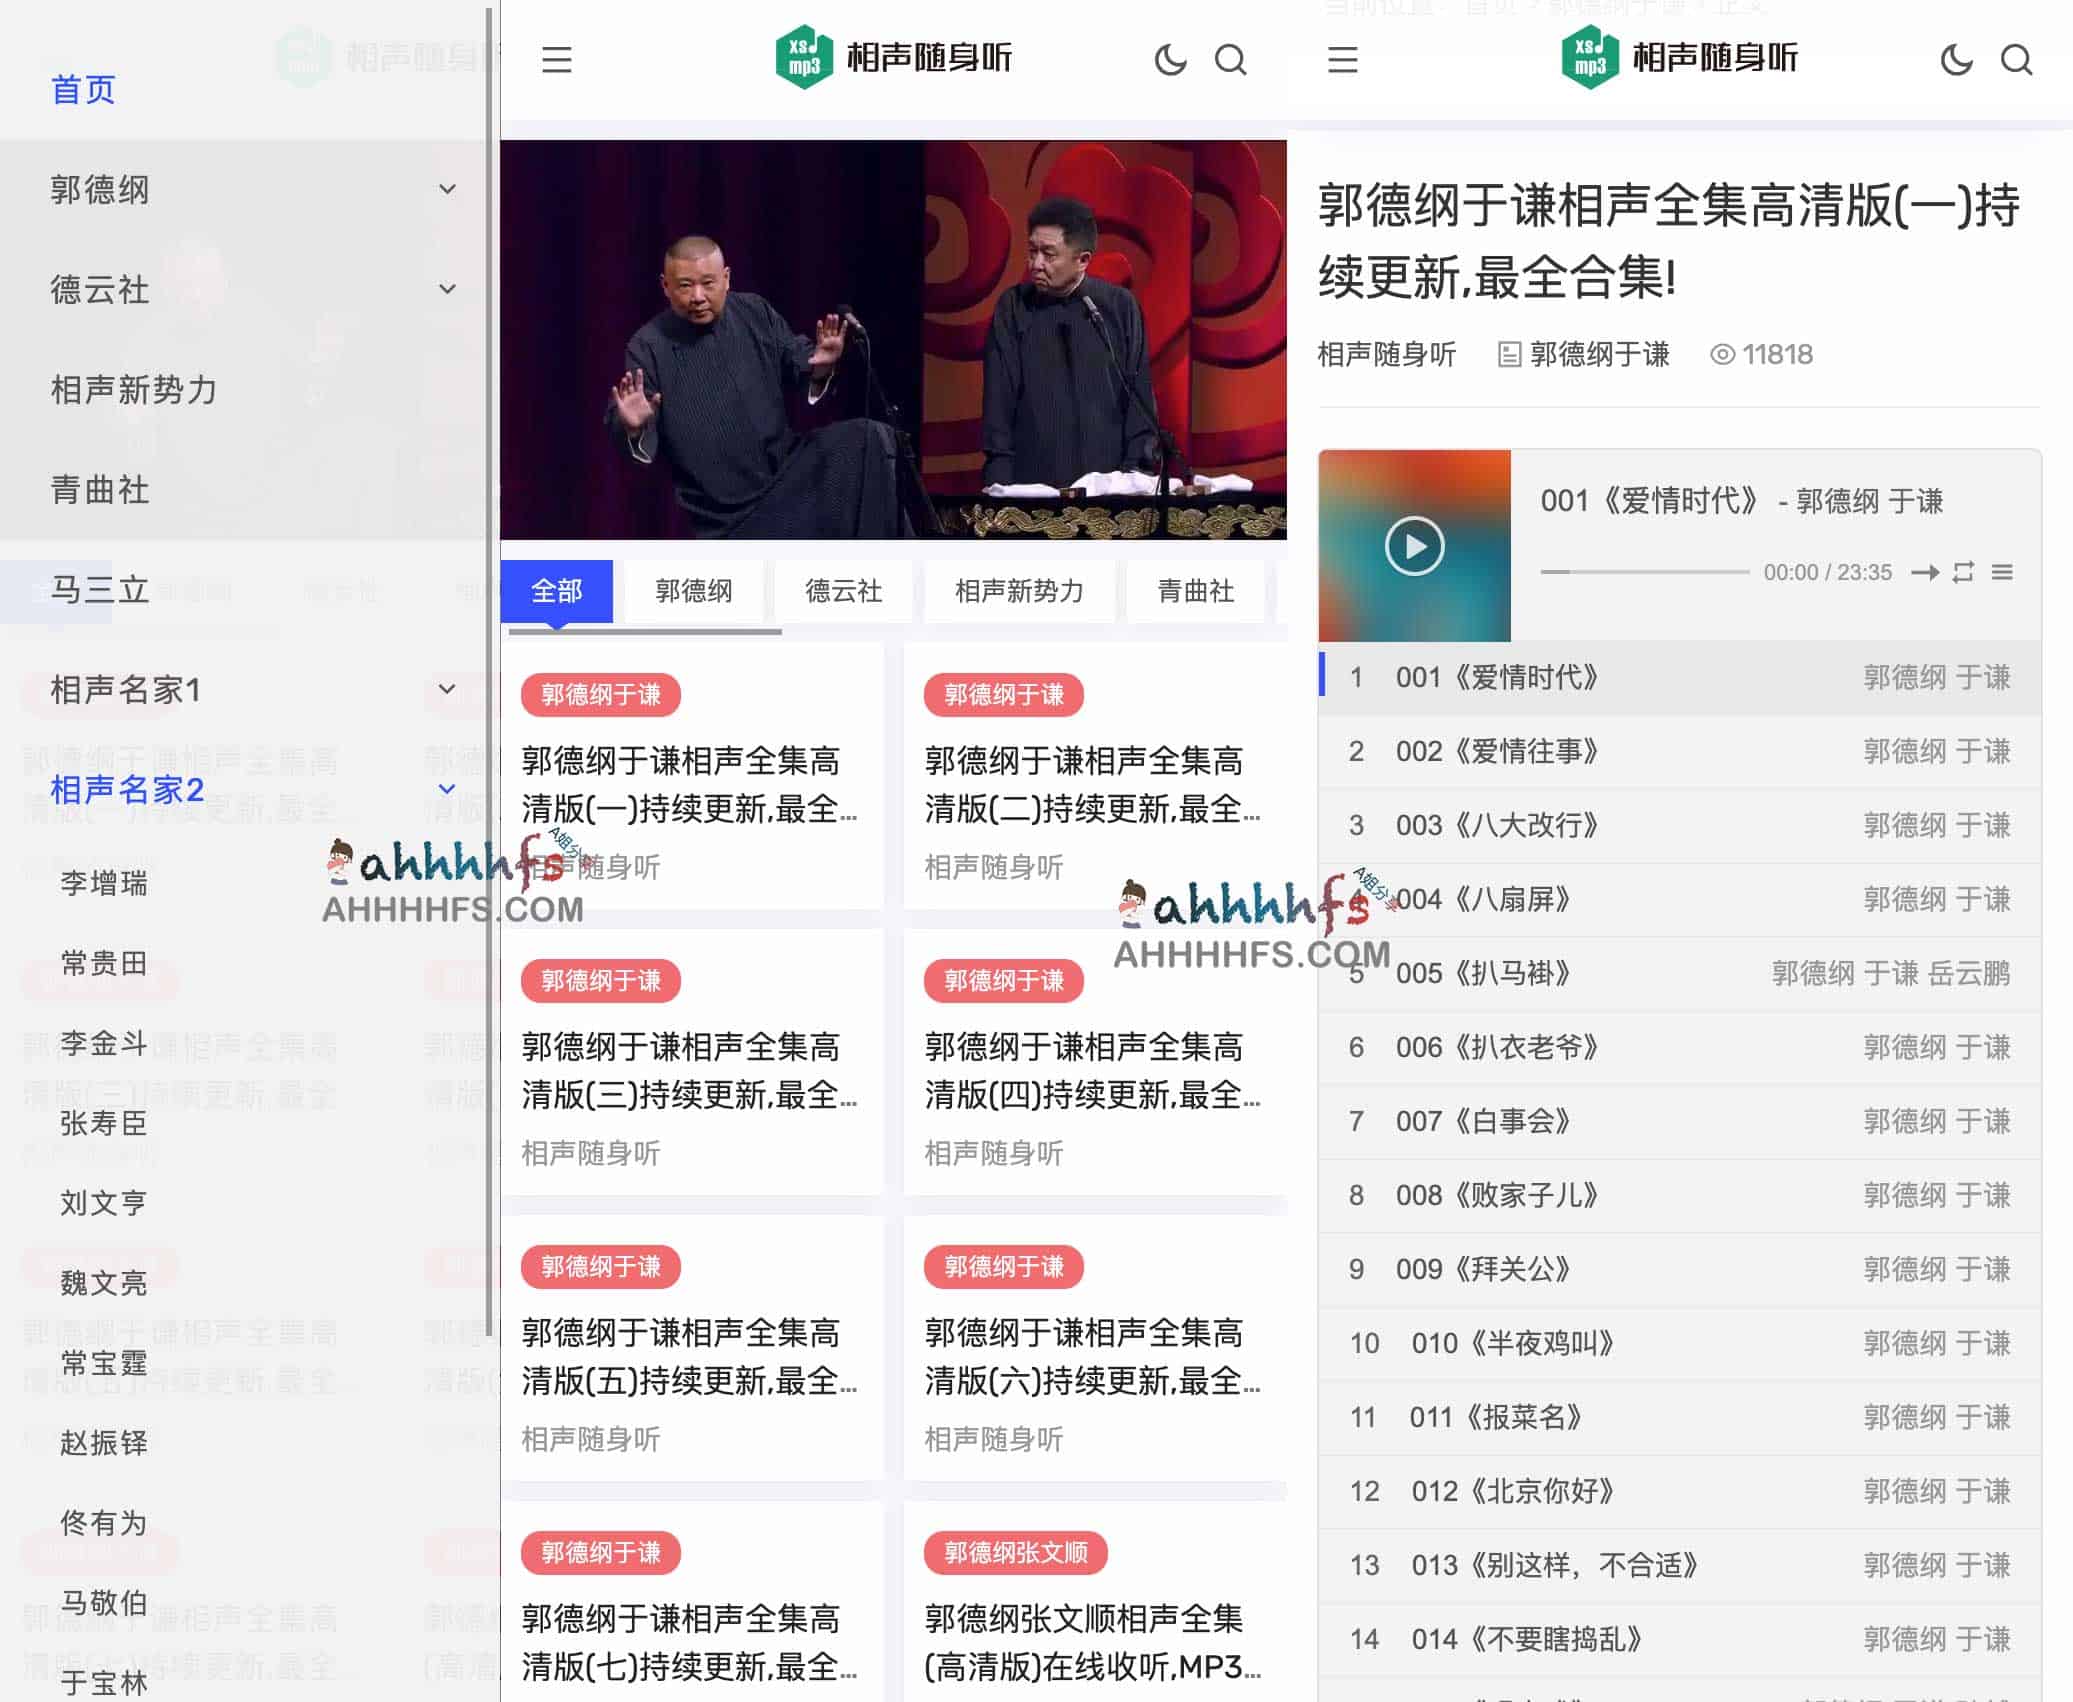Play track 002 爱情往事
2073x1702 pixels.
click(x=1680, y=752)
